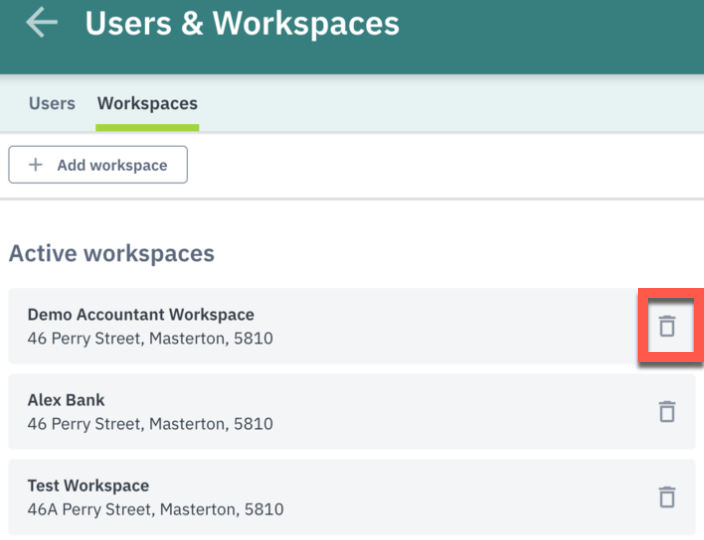
Task: Switch to the Users tab
Action: click(52, 103)
